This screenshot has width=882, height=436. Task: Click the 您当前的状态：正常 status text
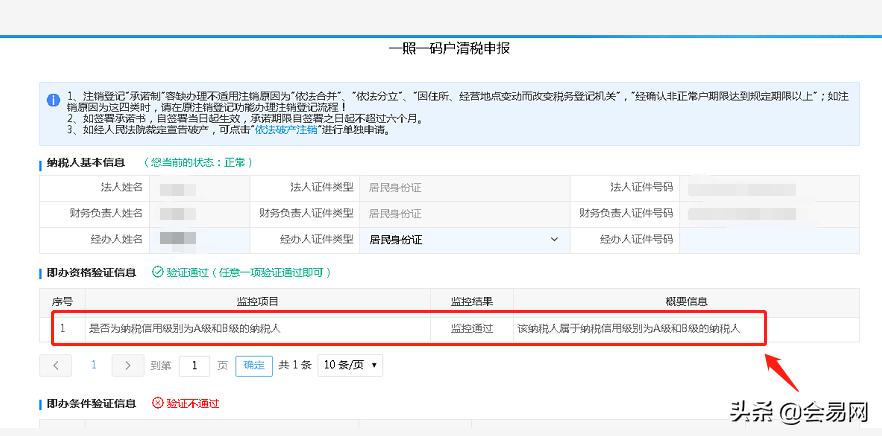(x=197, y=163)
